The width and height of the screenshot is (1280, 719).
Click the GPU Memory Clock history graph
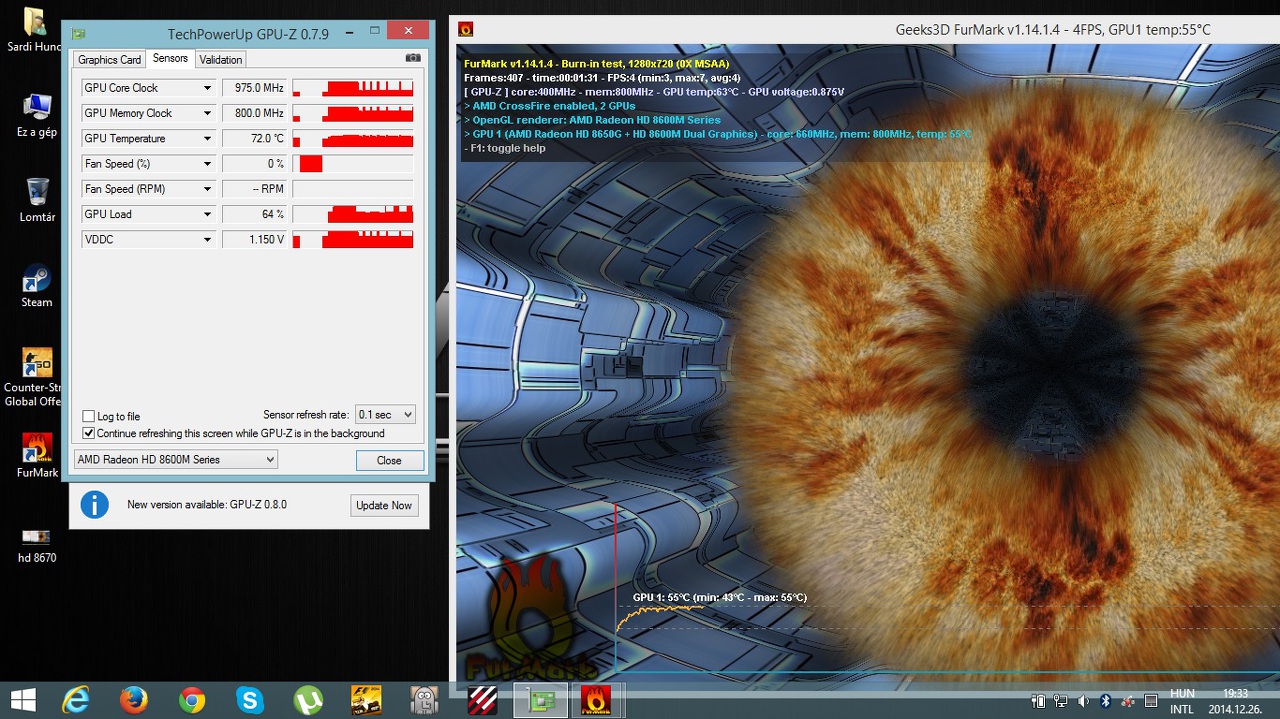point(353,113)
